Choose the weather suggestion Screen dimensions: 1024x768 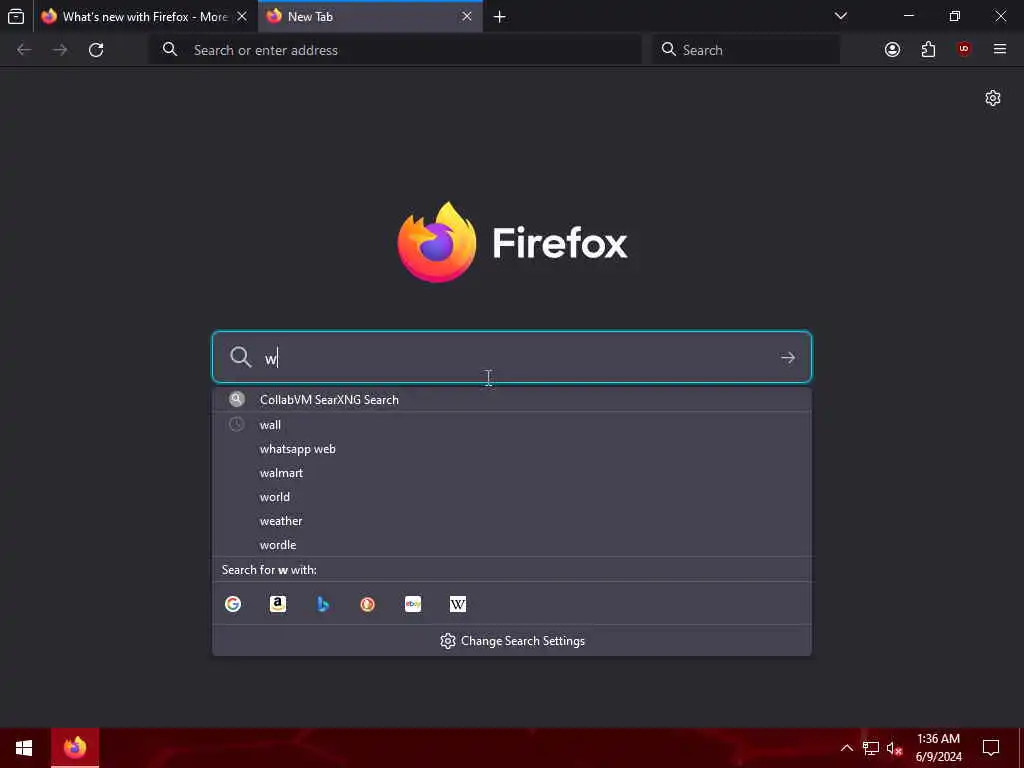[512, 521]
